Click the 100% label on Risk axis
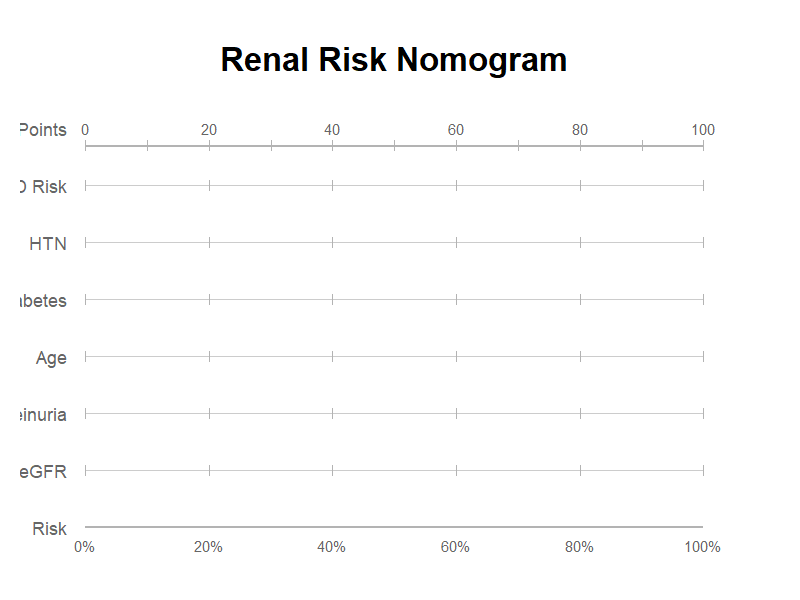 pos(703,547)
